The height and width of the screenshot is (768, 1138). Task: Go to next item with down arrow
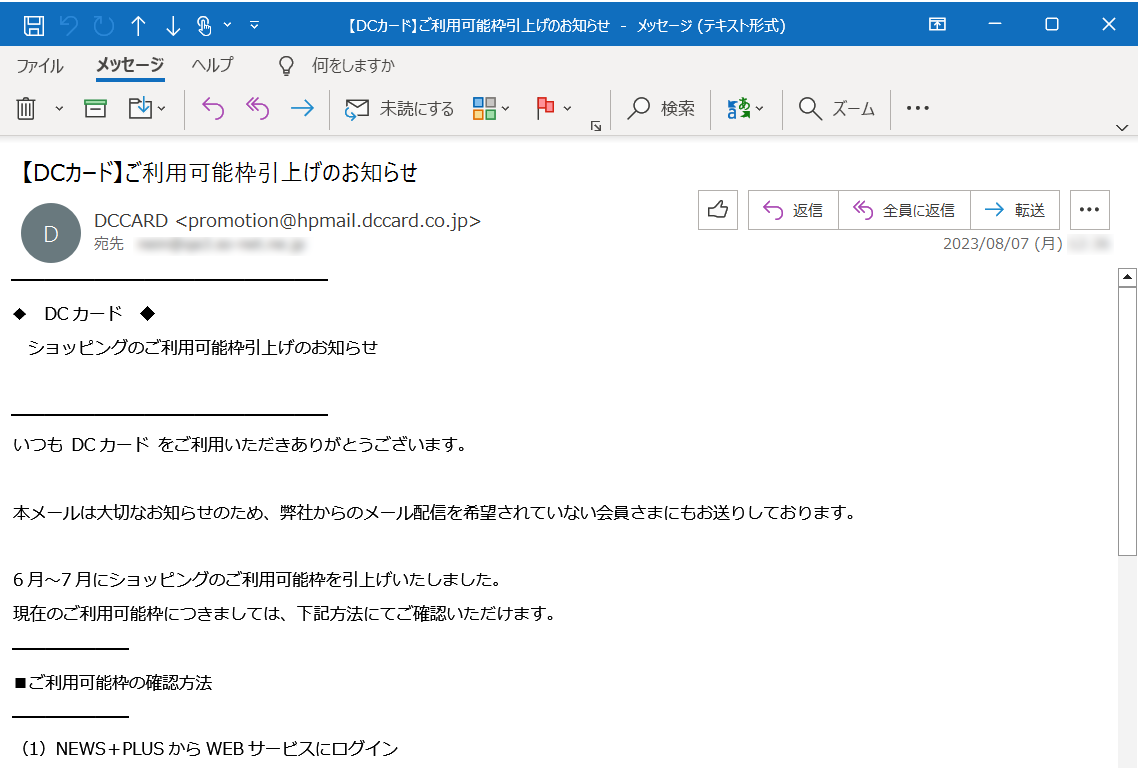pos(172,25)
